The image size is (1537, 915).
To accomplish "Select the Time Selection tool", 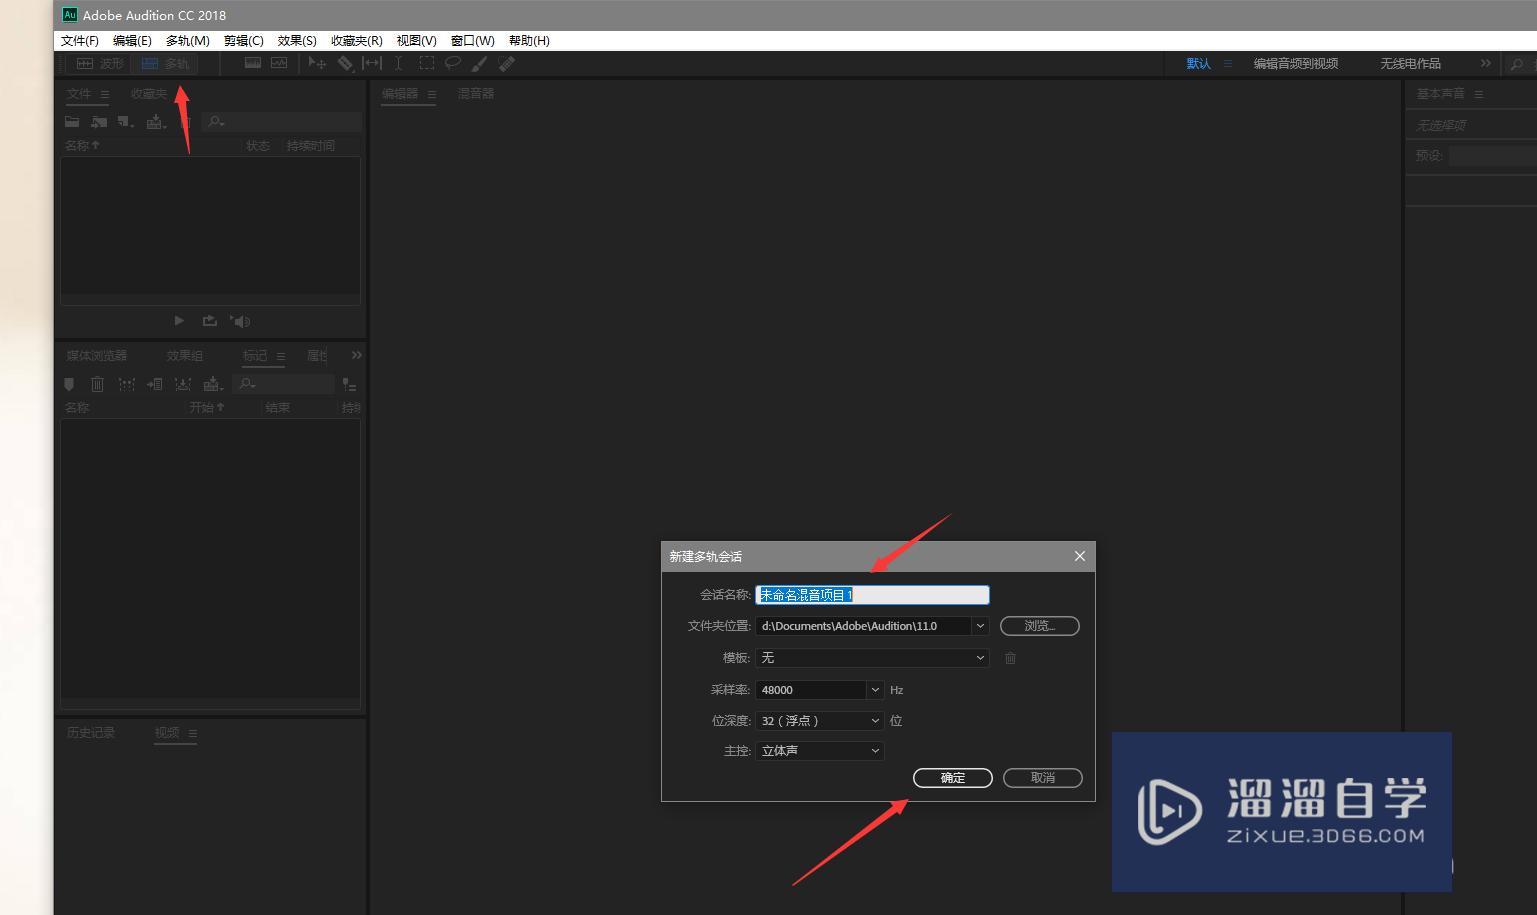I will point(399,63).
